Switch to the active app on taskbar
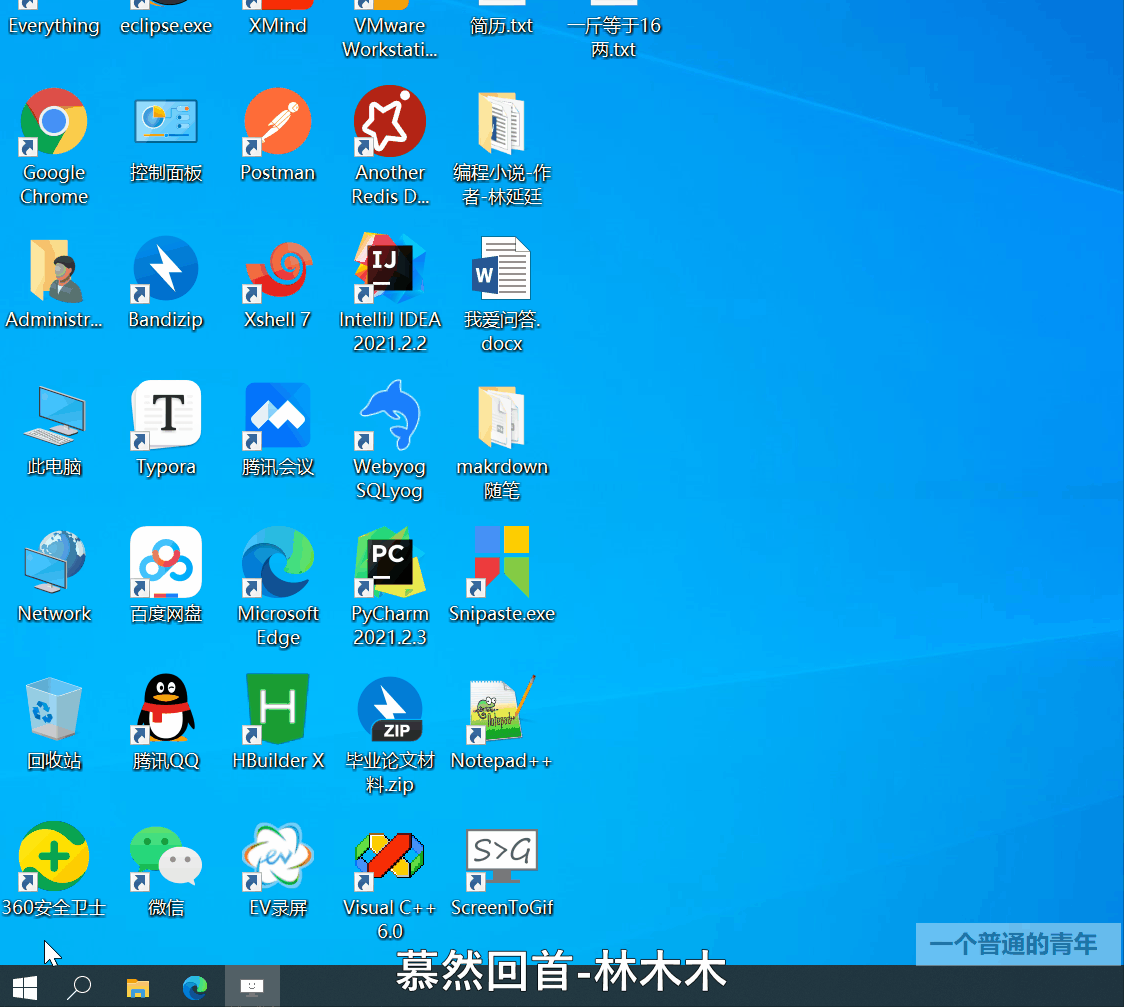 (x=252, y=987)
